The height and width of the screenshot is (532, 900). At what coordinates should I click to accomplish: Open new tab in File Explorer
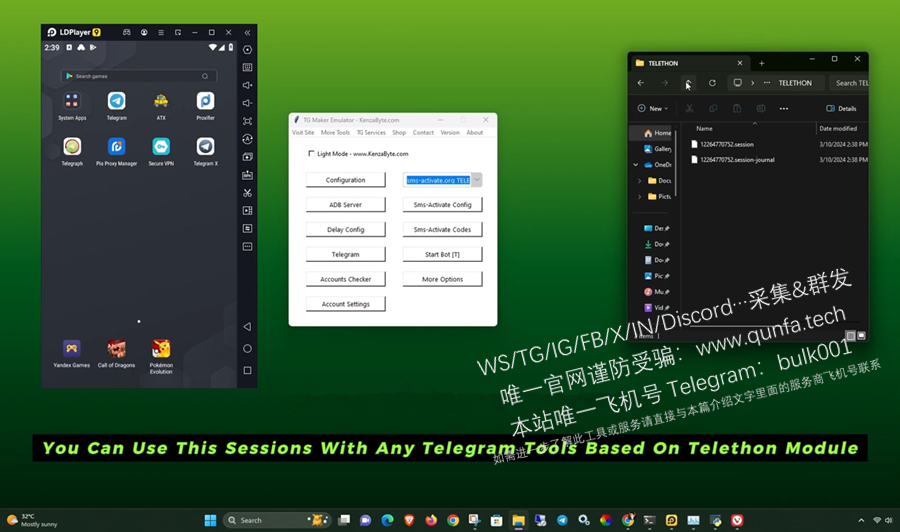[x=762, y=63]
